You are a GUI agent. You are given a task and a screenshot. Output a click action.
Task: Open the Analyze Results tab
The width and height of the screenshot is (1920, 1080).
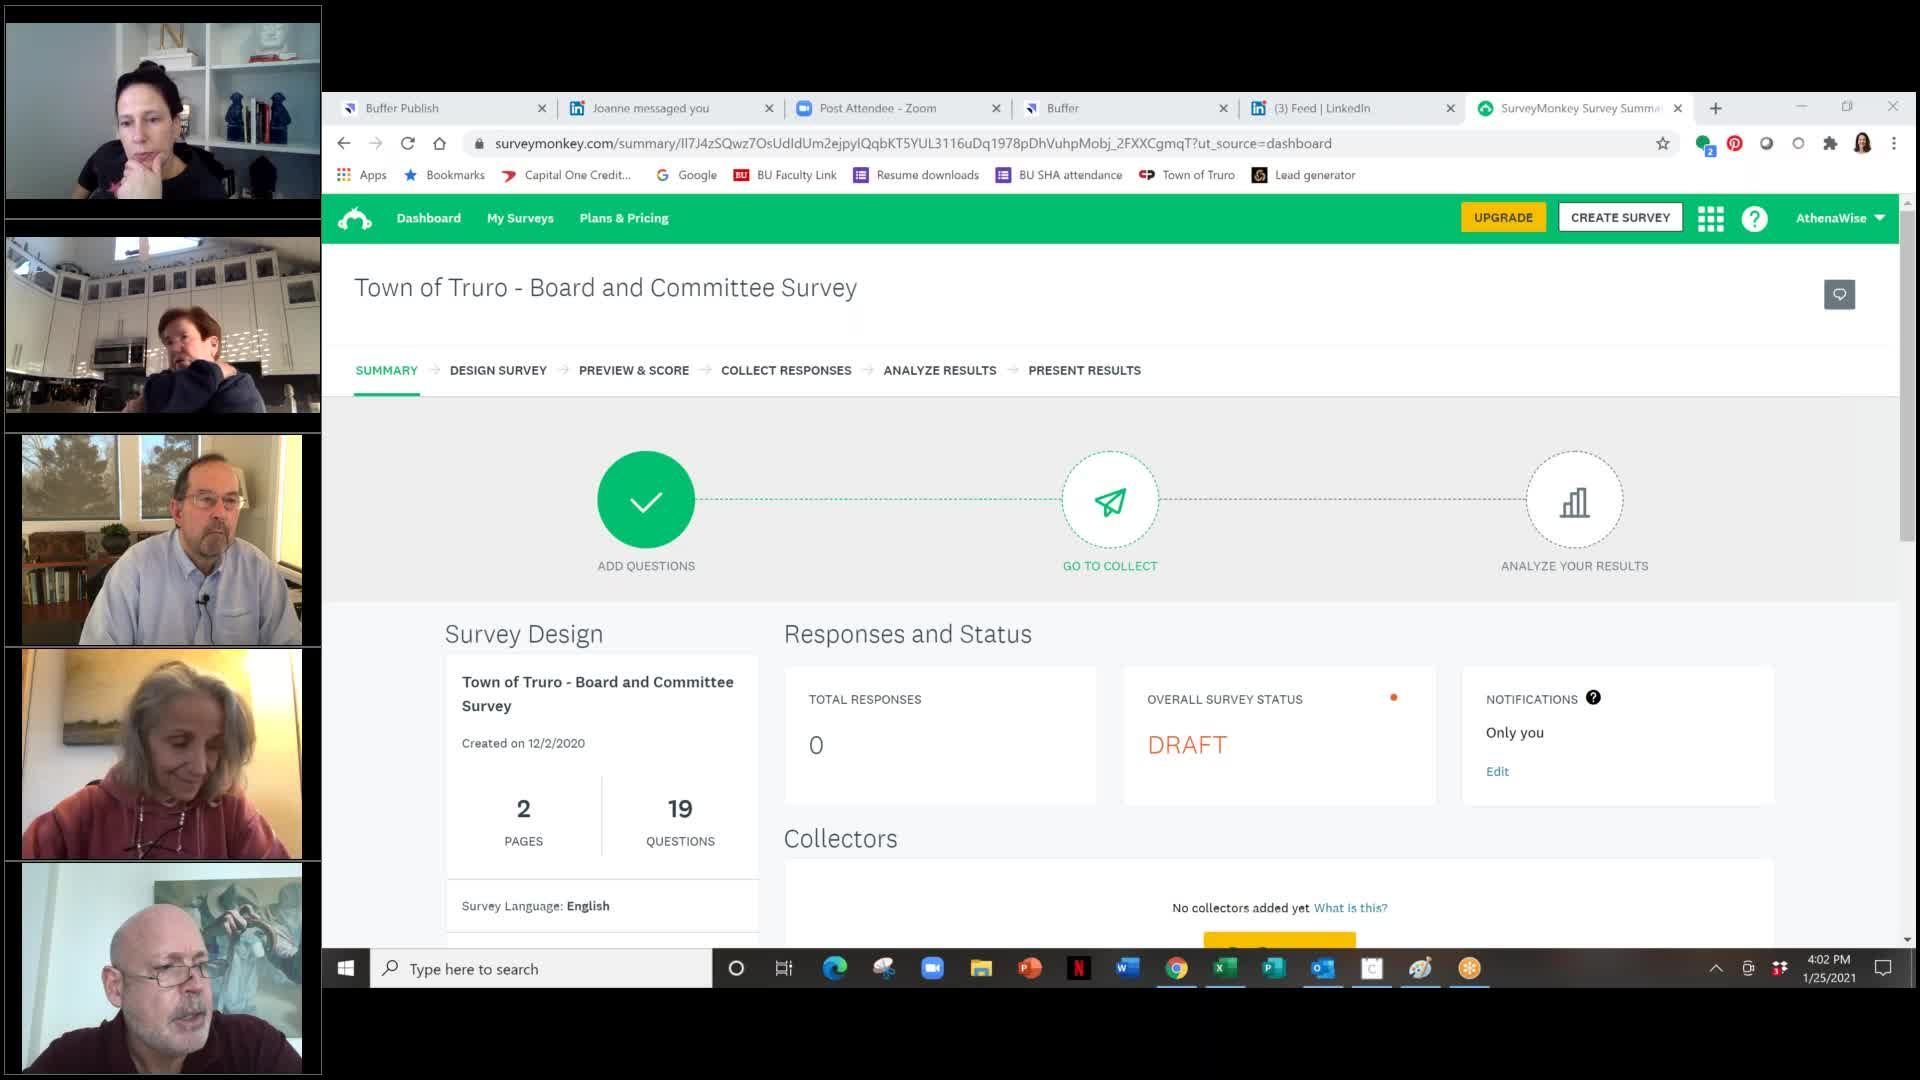coord(939,370)
